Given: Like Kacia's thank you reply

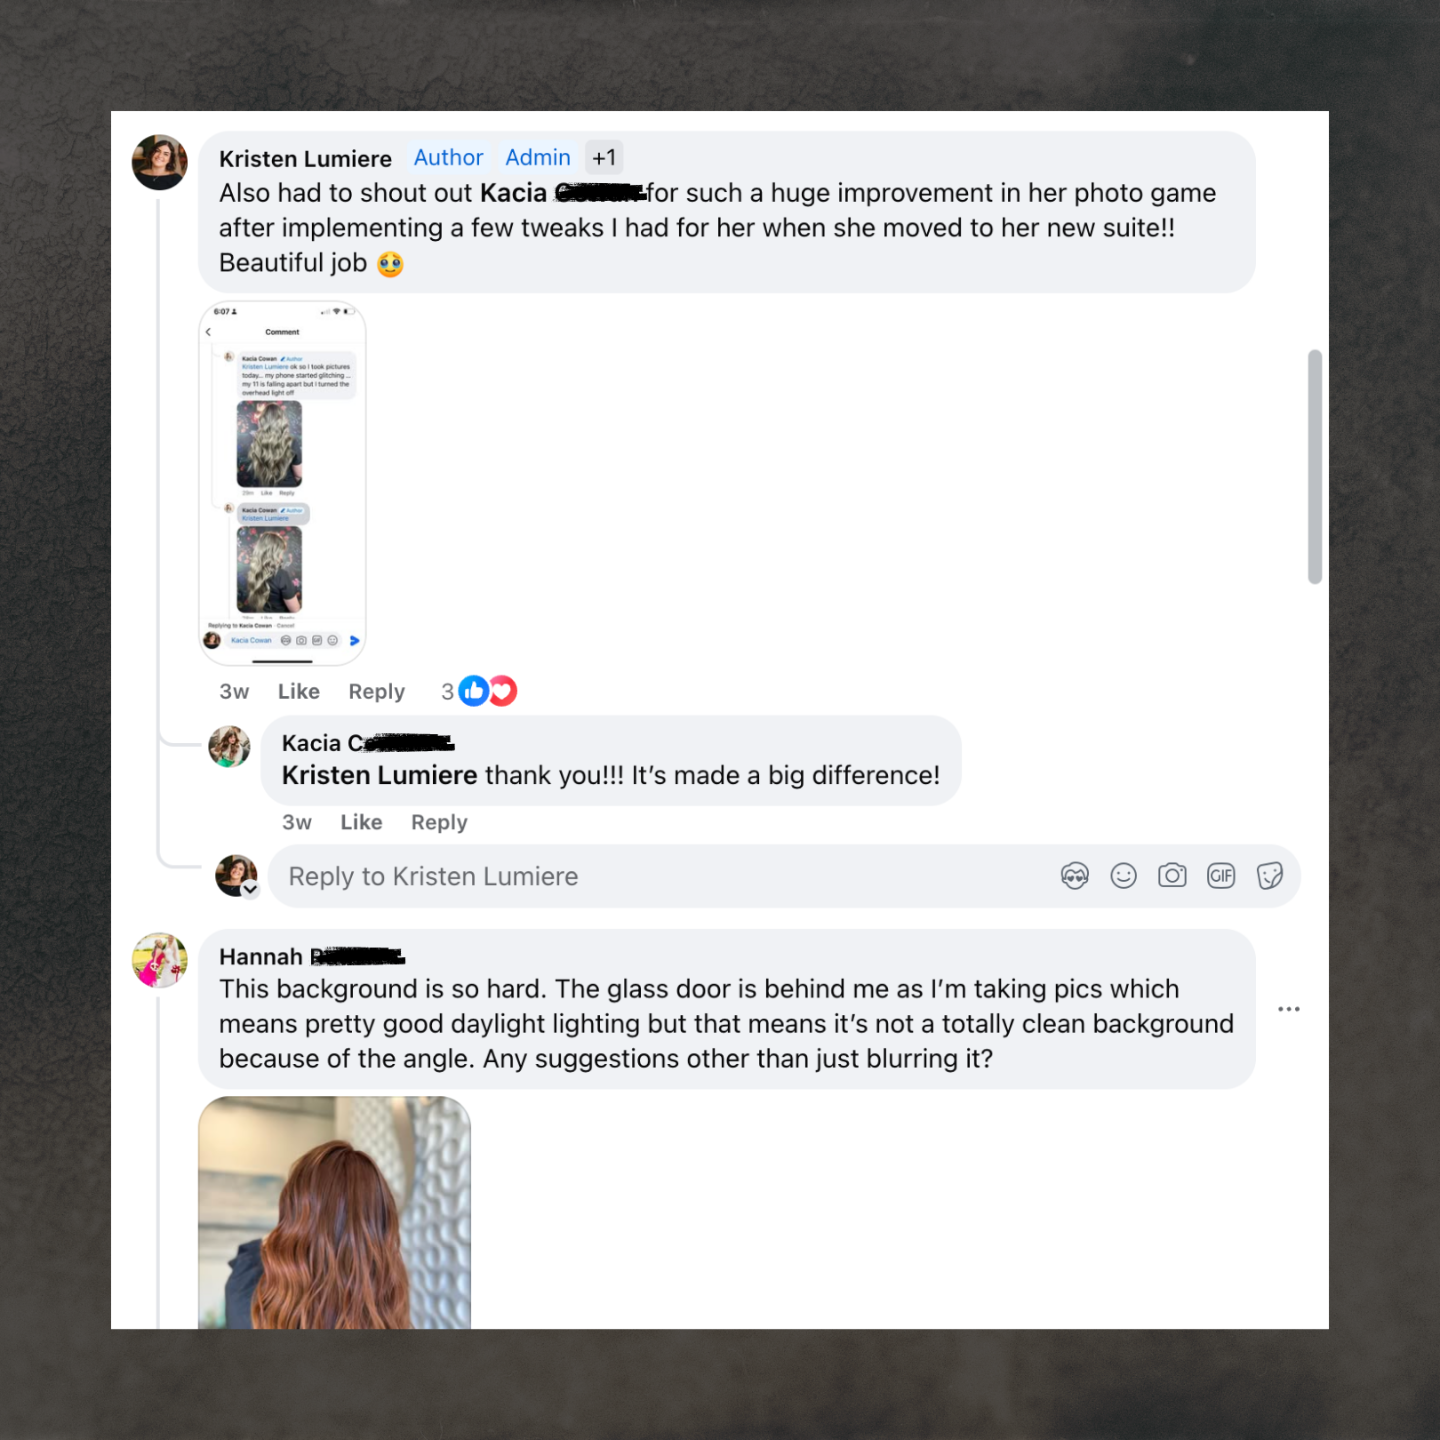Looking at the screenshot, I should [x=361, y=822].
